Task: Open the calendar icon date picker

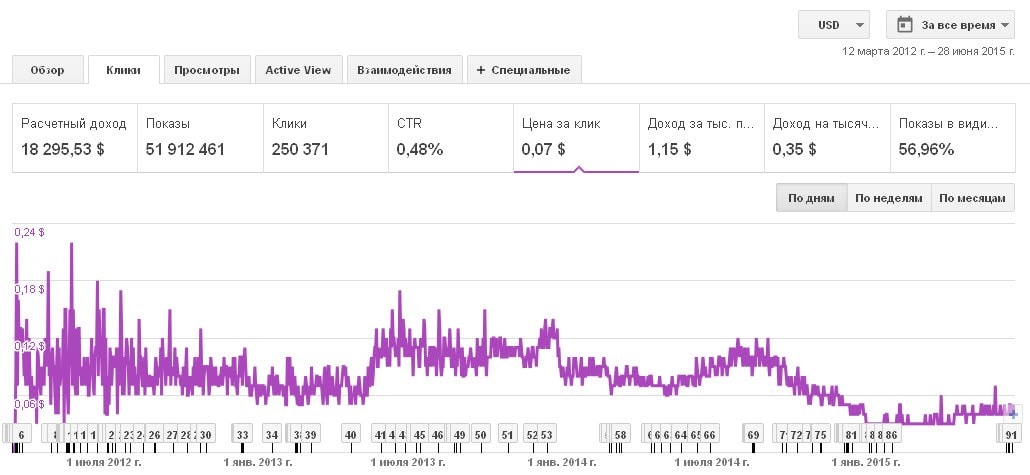Action: [x=905, y=25]
